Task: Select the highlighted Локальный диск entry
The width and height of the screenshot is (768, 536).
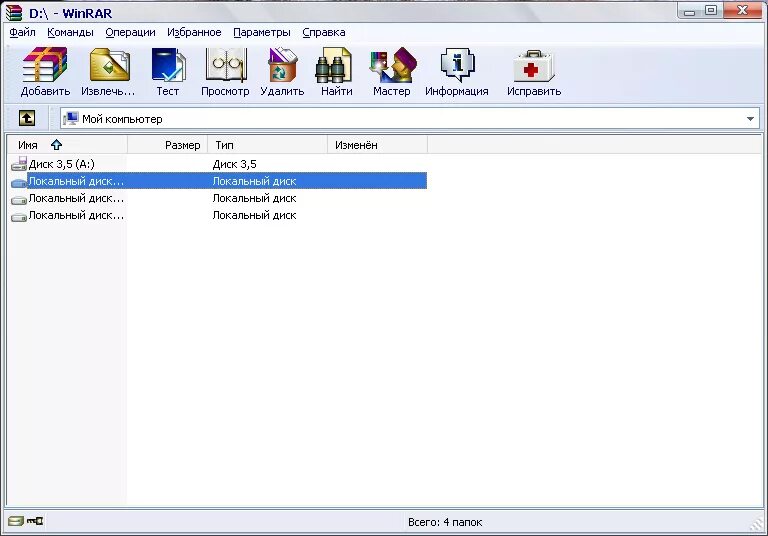Action: [218, 181]
